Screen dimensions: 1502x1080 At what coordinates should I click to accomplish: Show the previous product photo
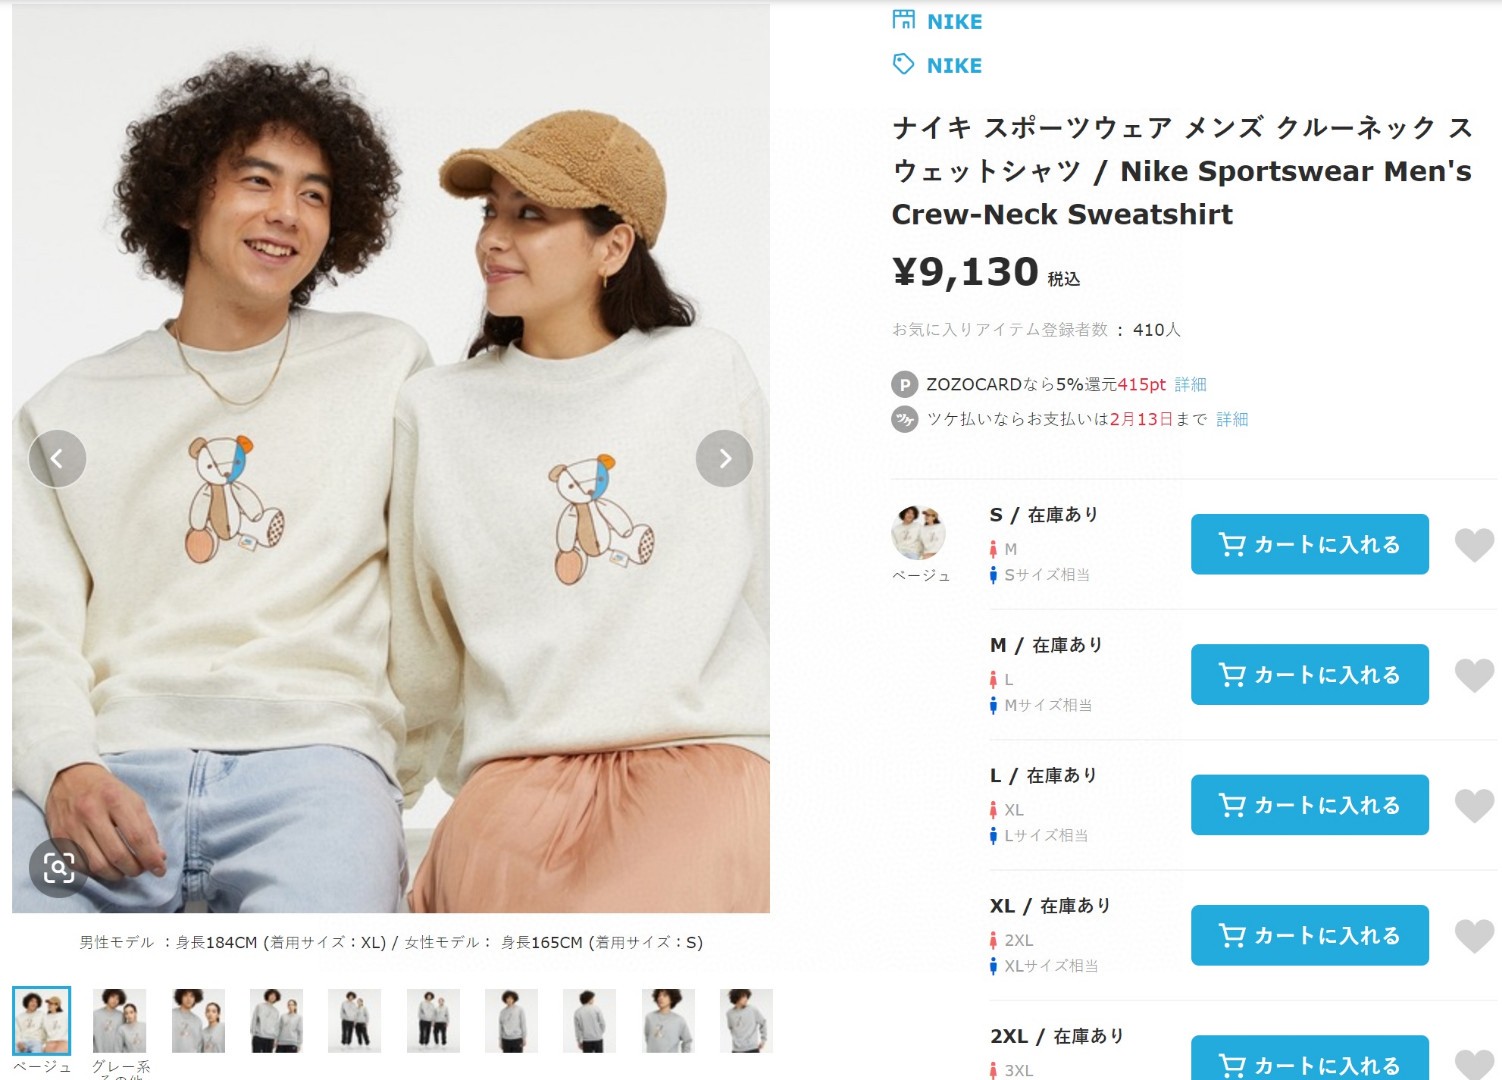coord(57,458)
